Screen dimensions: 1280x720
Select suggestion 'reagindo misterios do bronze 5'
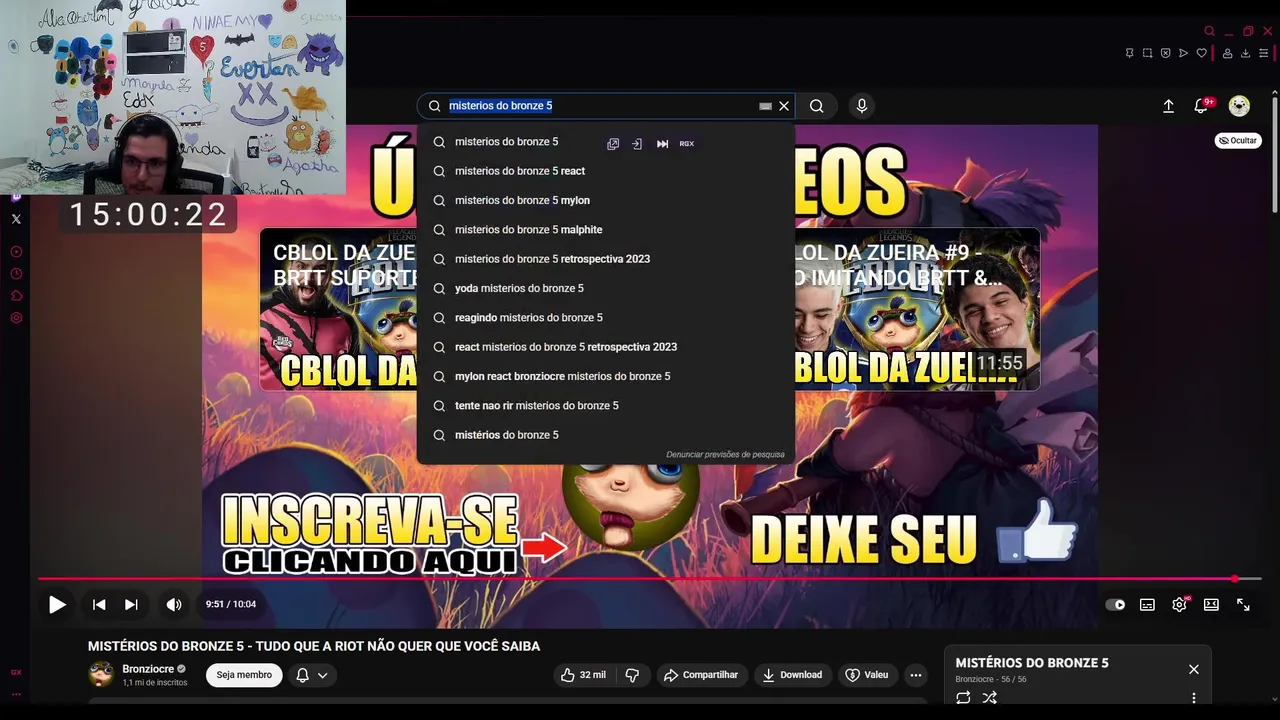coord(606,318)
